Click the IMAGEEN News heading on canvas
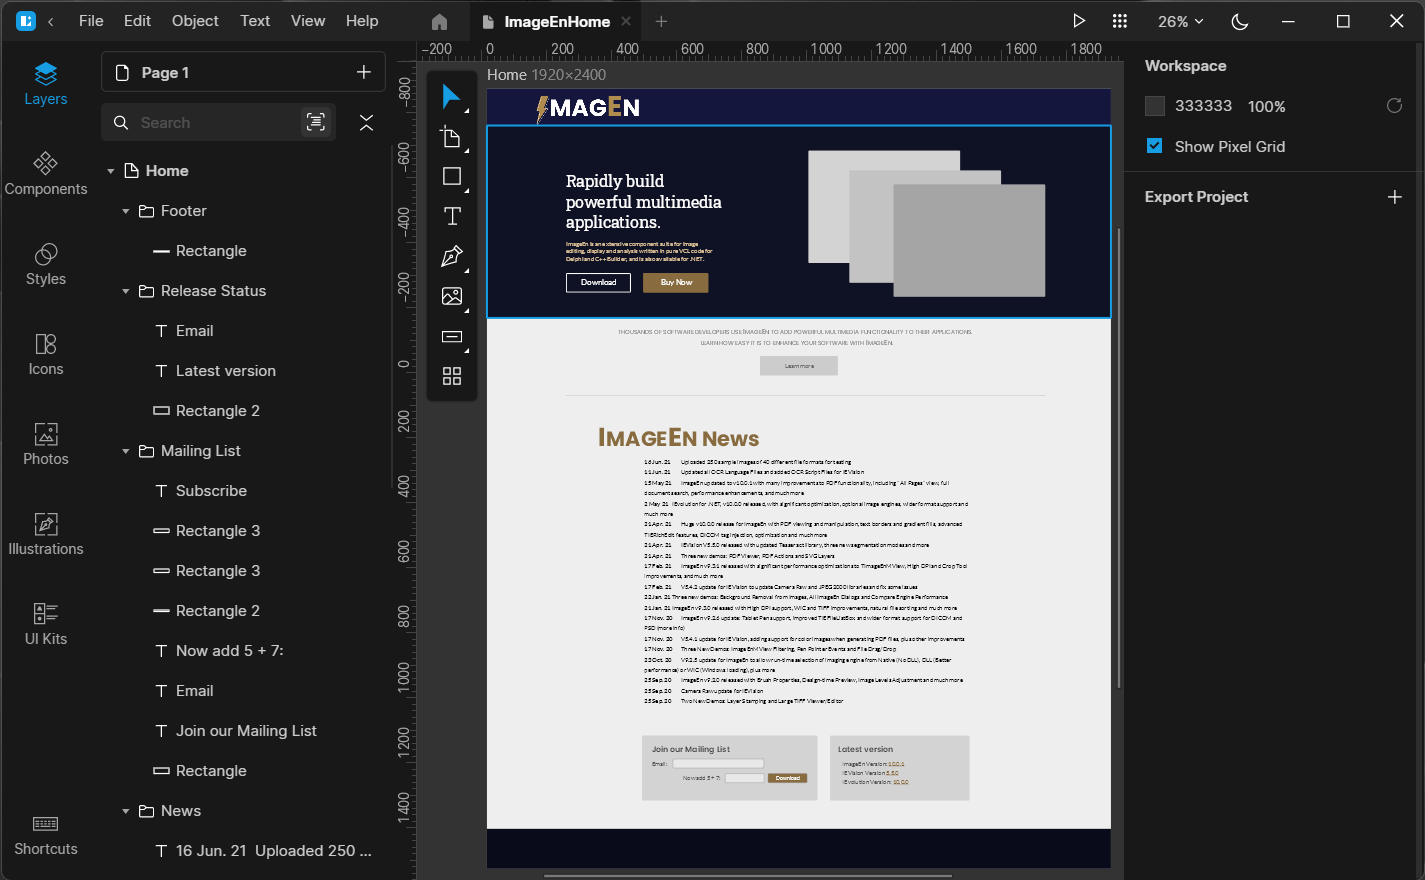 pyautogui.click(x=678, y=438)
